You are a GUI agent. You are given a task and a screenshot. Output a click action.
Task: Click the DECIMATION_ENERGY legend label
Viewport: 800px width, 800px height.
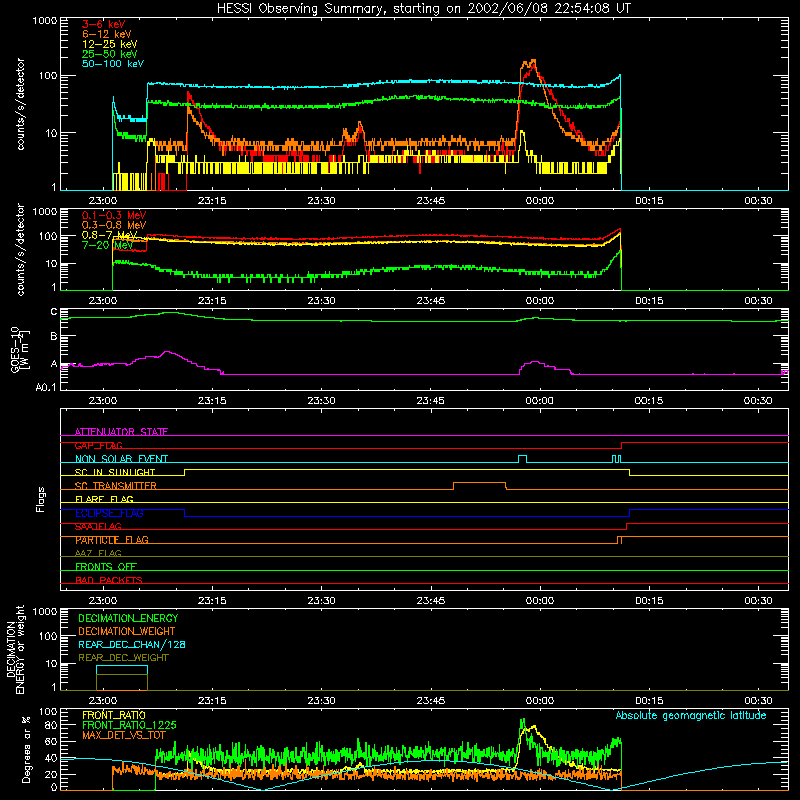click(x=128, y=618)
